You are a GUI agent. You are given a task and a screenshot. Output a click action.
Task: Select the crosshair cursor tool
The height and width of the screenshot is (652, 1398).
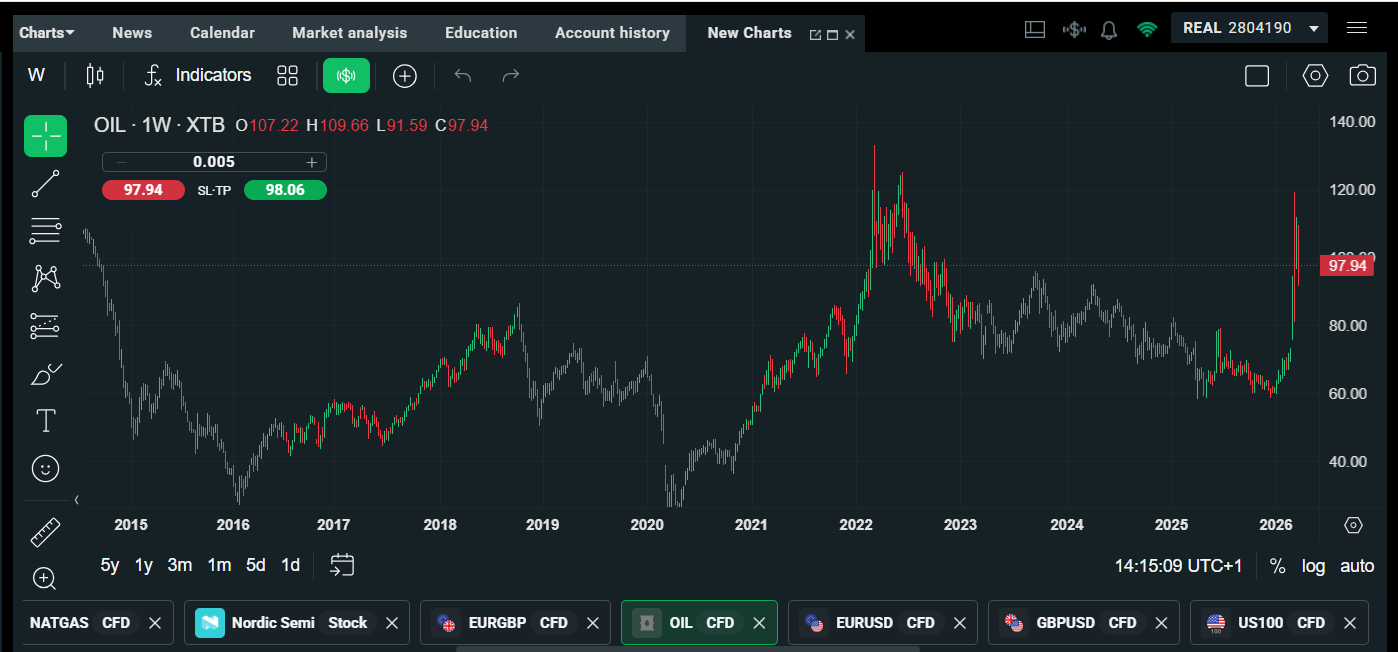[45, 136]
